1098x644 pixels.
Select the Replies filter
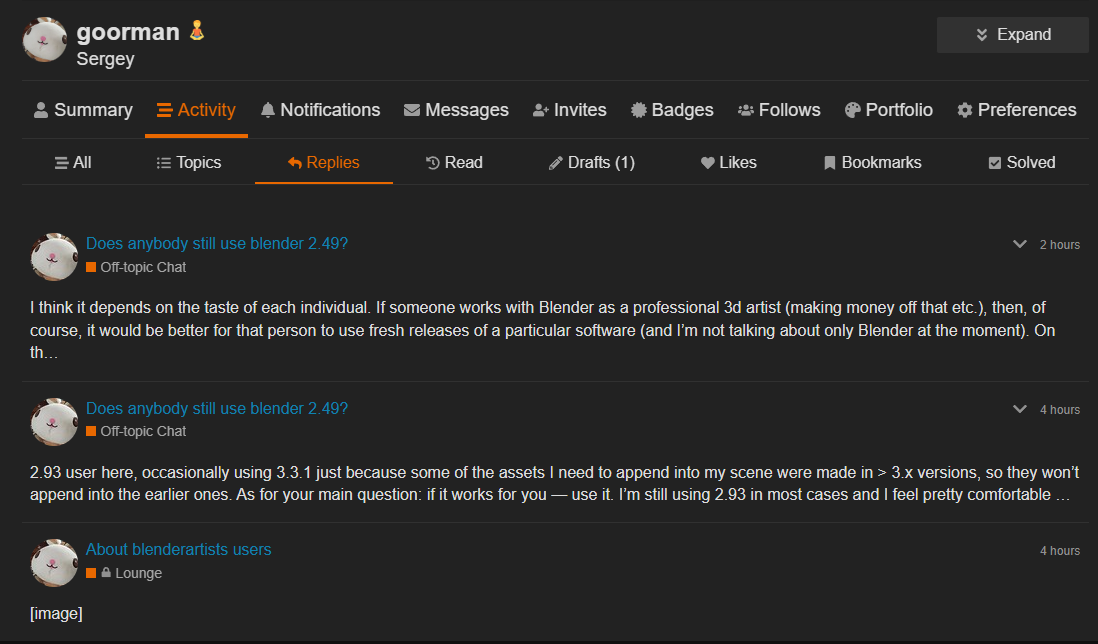(x=324, y=162)
